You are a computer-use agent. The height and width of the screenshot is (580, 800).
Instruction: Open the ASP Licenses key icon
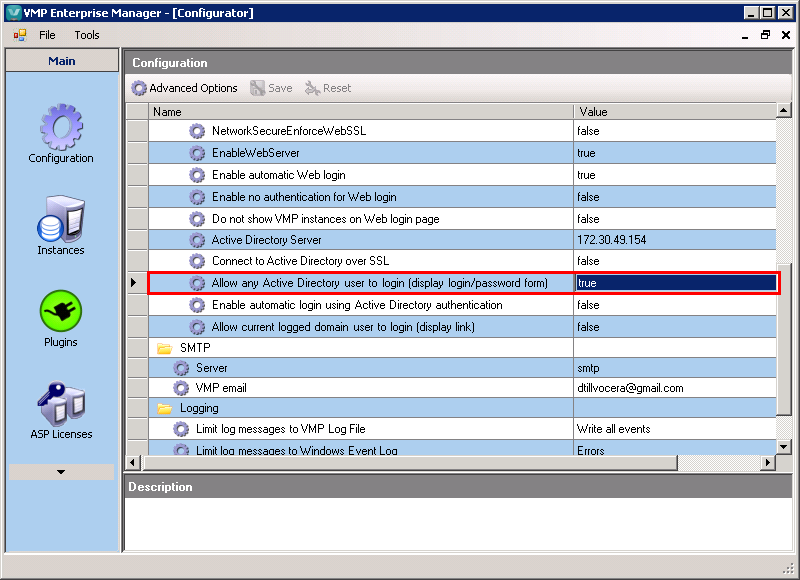tap(61, 404)
